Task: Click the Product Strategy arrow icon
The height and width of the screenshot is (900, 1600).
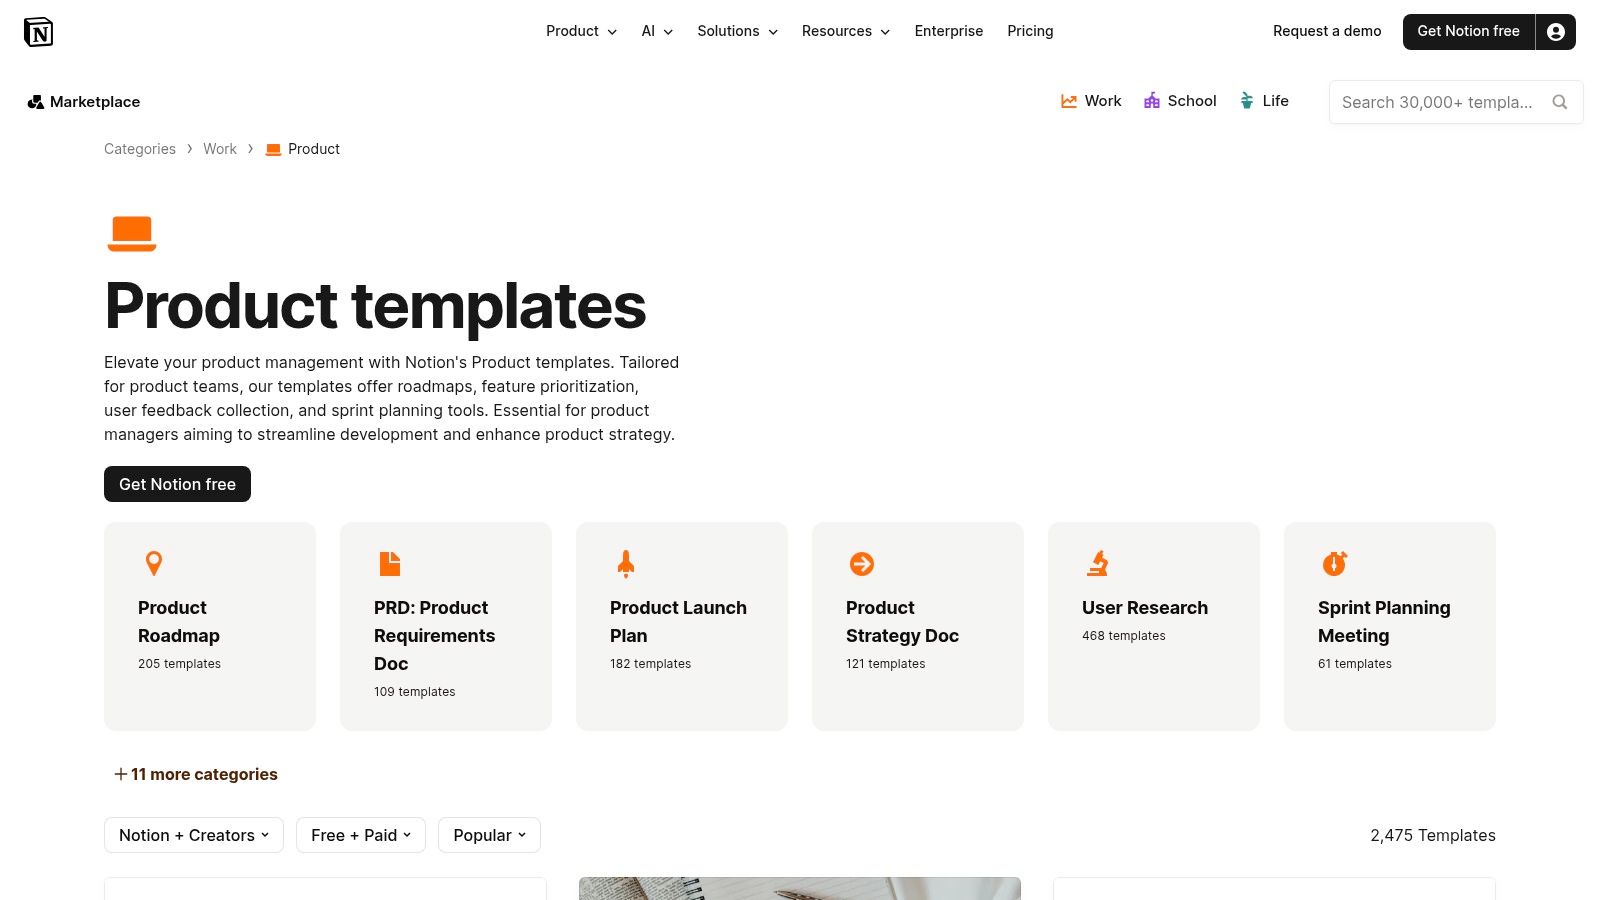Action: [862, 564]
